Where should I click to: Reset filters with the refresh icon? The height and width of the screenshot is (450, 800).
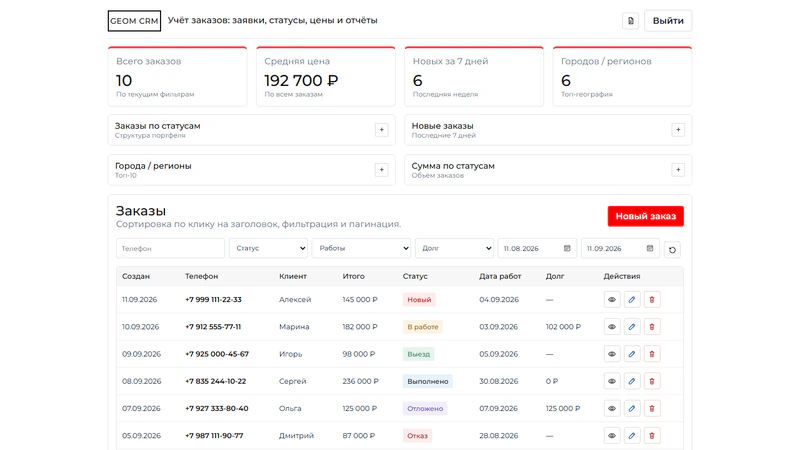click(x=672, y=250)
